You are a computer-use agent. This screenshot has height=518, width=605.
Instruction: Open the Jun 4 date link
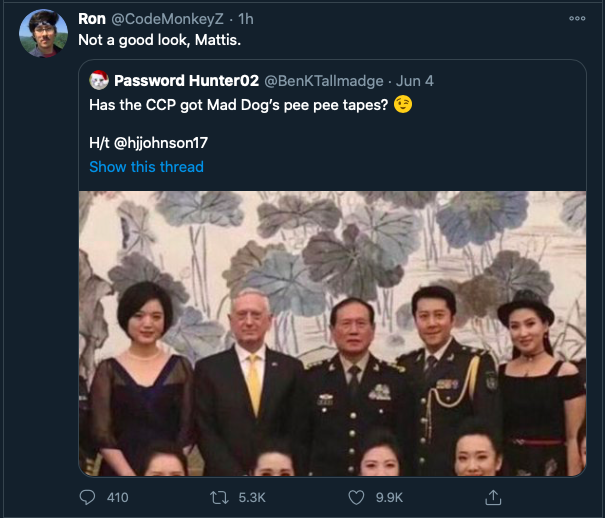[x=414, y=80]
